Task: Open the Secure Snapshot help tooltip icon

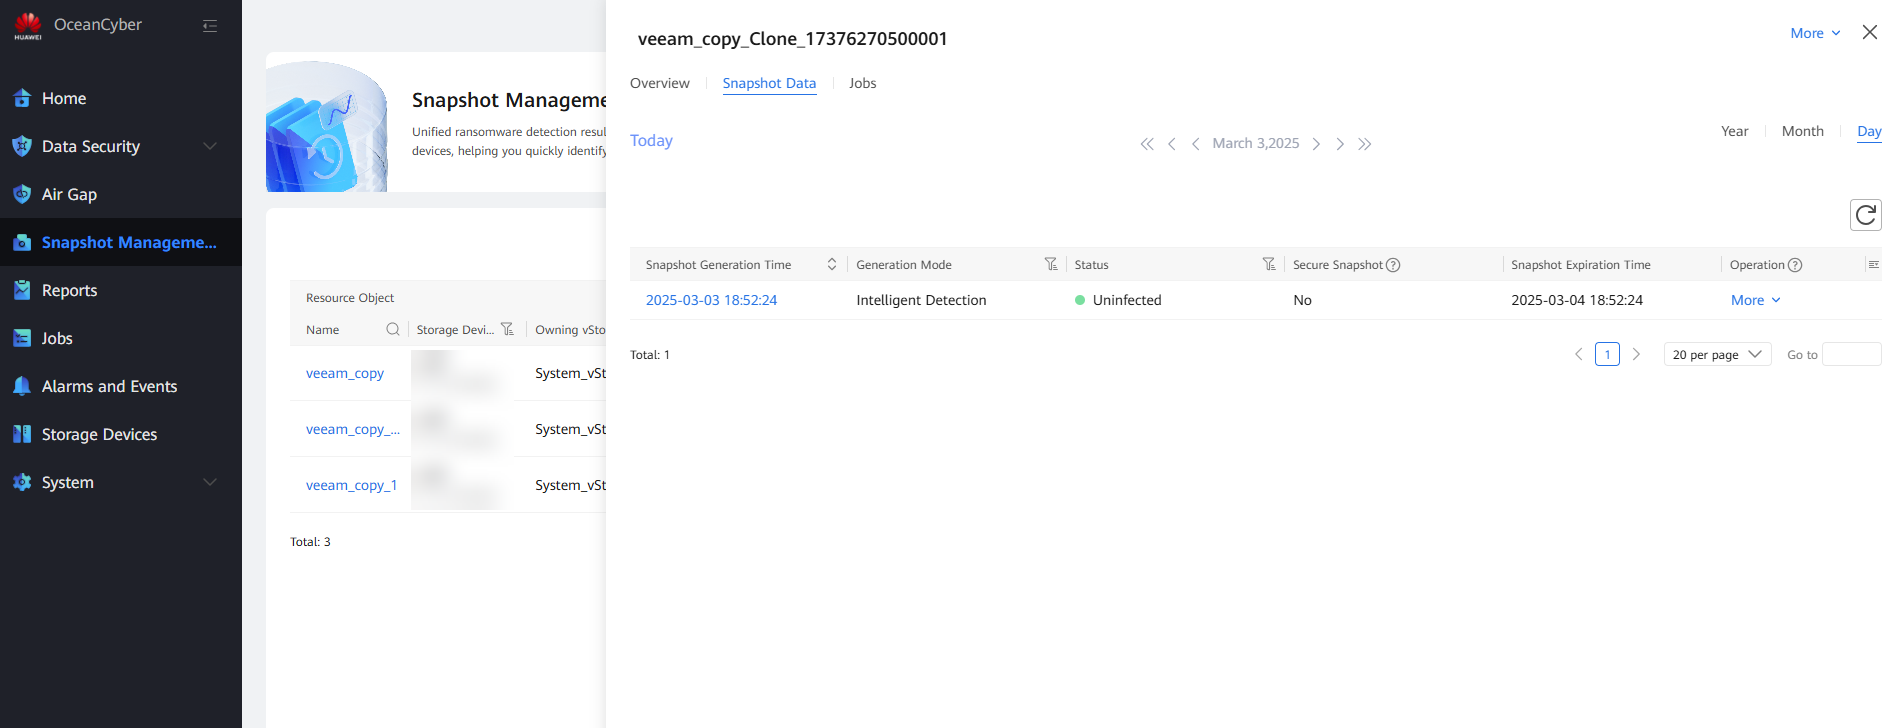Action: coord(1393,265)
